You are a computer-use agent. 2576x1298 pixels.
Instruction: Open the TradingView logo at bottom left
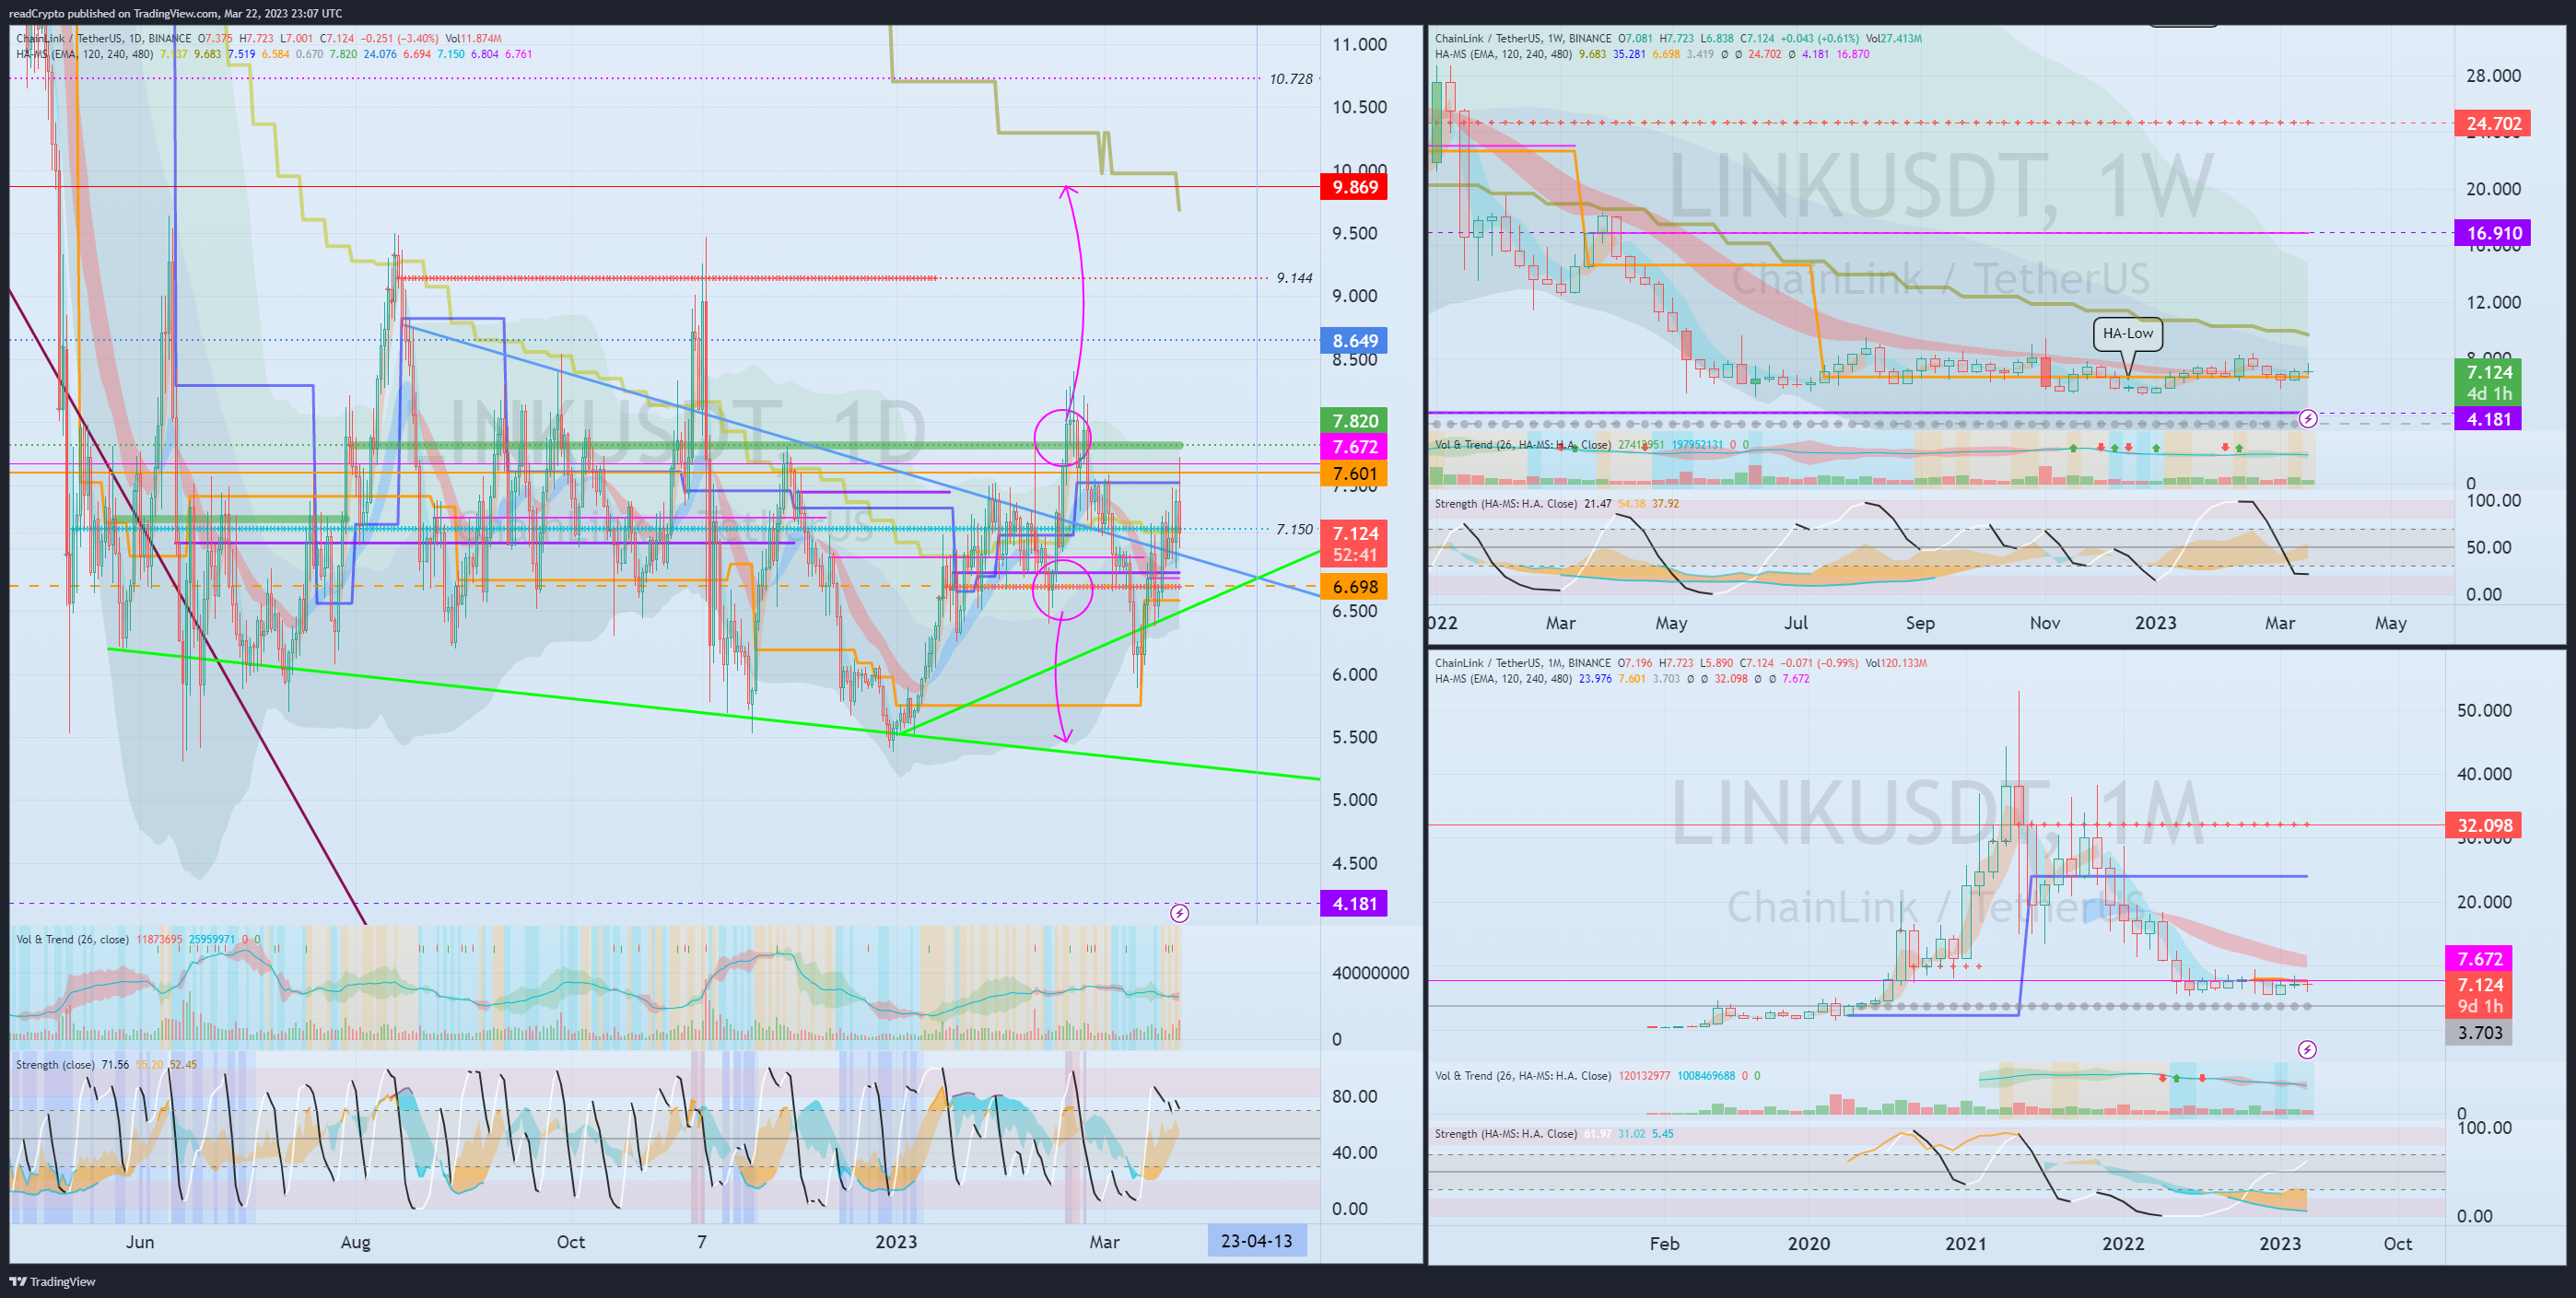(53, 1281)
